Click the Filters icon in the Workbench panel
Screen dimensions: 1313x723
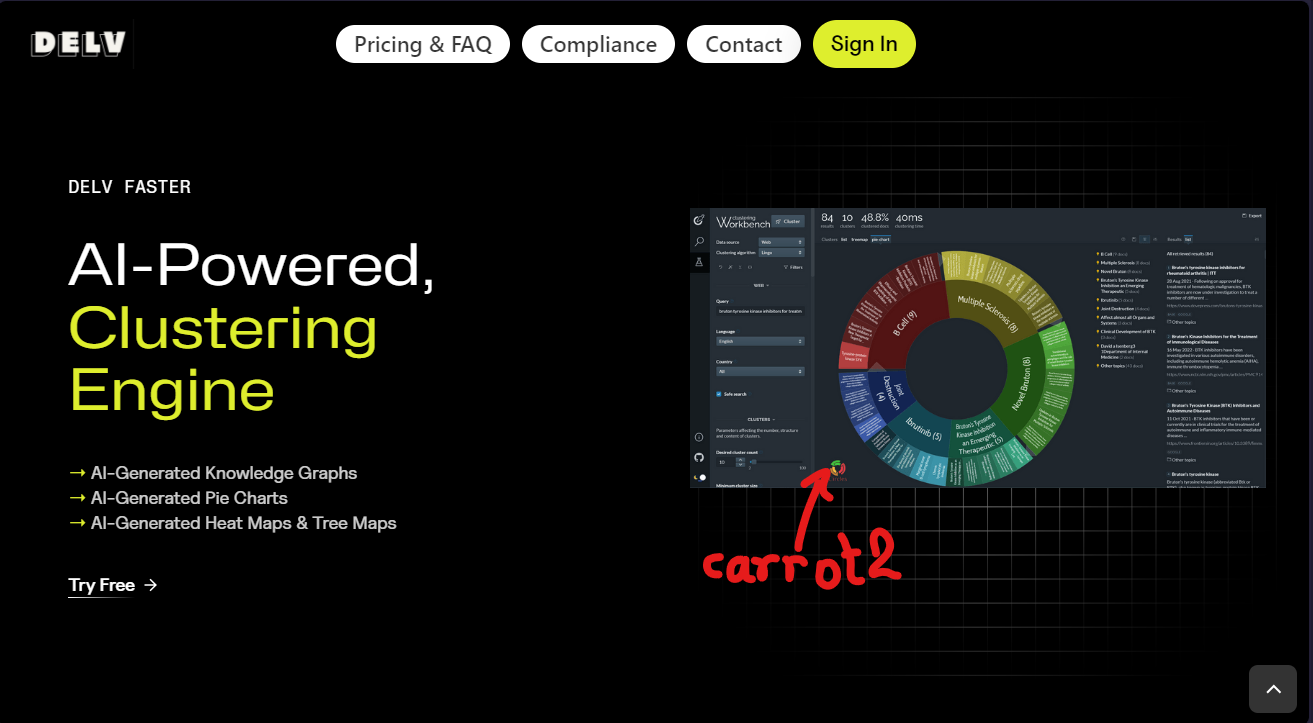pyautogui.click(x=793, y=267)
